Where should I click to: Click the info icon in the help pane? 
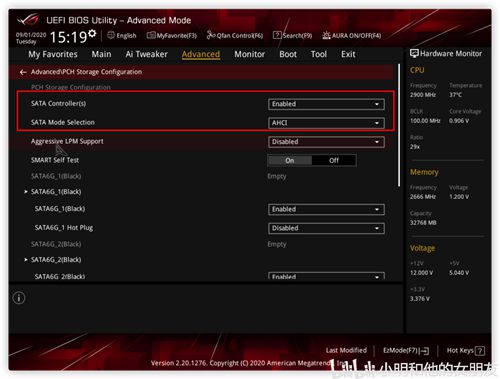pyautogui.click(x=19, y=298)
